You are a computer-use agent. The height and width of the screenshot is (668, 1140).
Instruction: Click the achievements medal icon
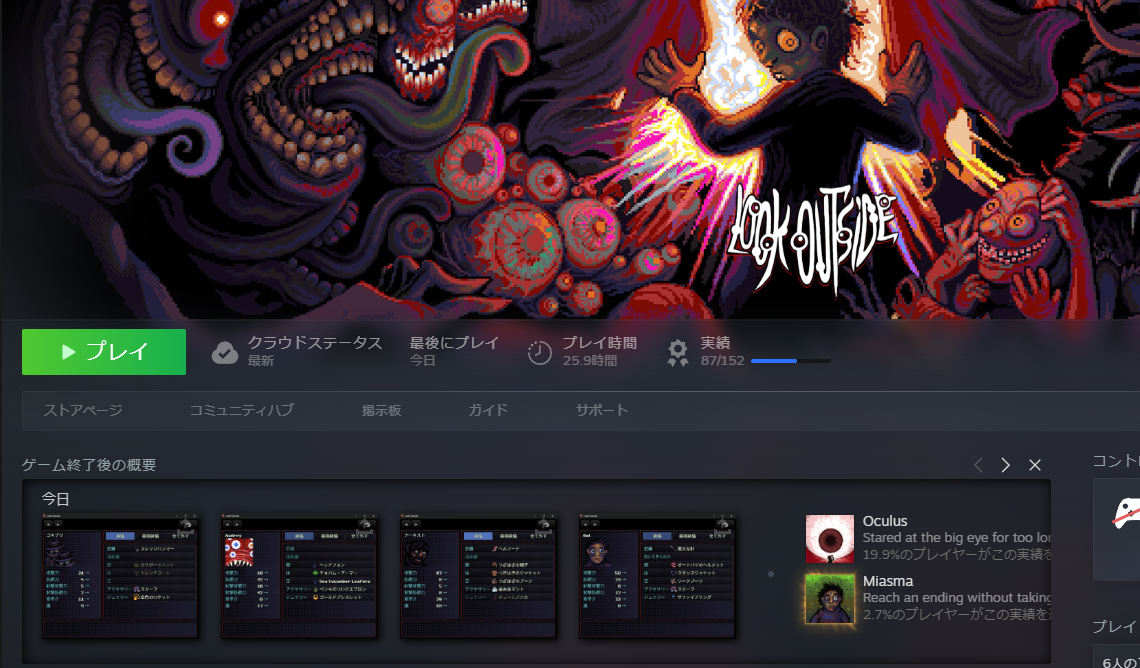678,352
